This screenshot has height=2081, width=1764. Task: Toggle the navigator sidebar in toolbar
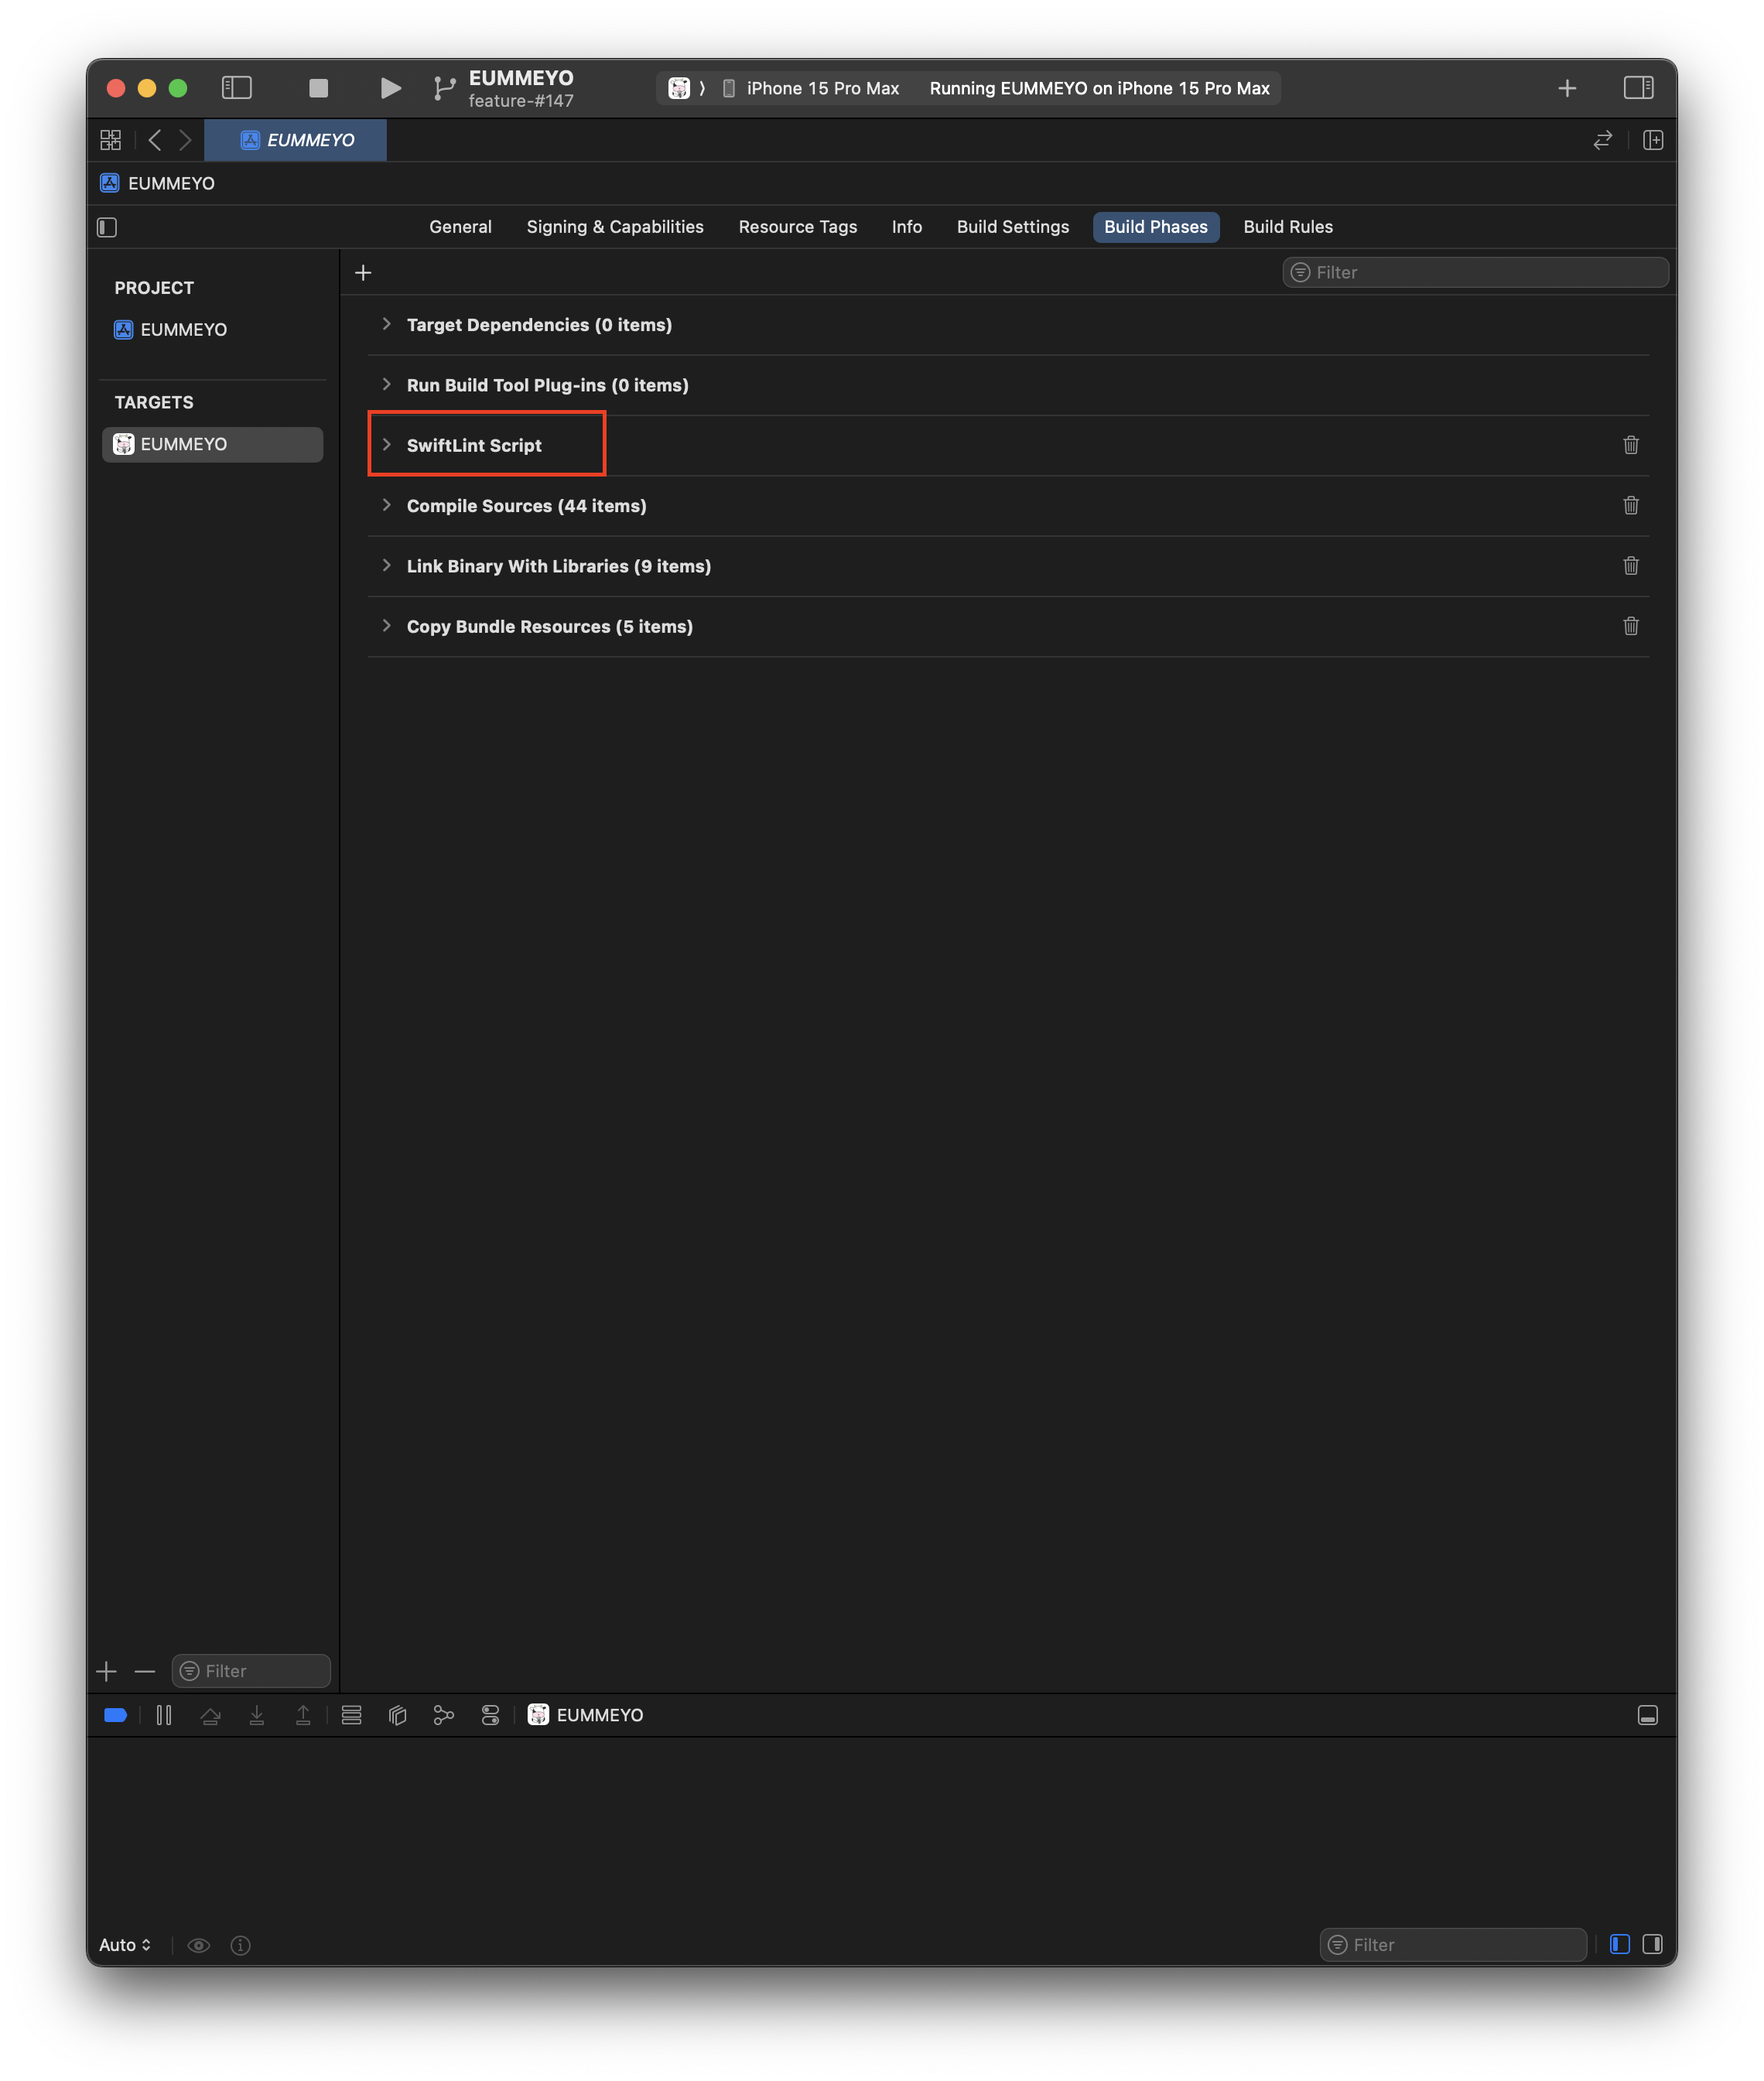click(236, 88)
